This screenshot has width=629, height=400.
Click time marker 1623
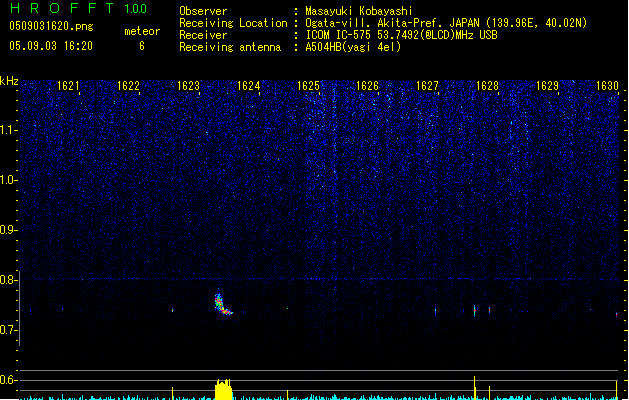[188, 86]
